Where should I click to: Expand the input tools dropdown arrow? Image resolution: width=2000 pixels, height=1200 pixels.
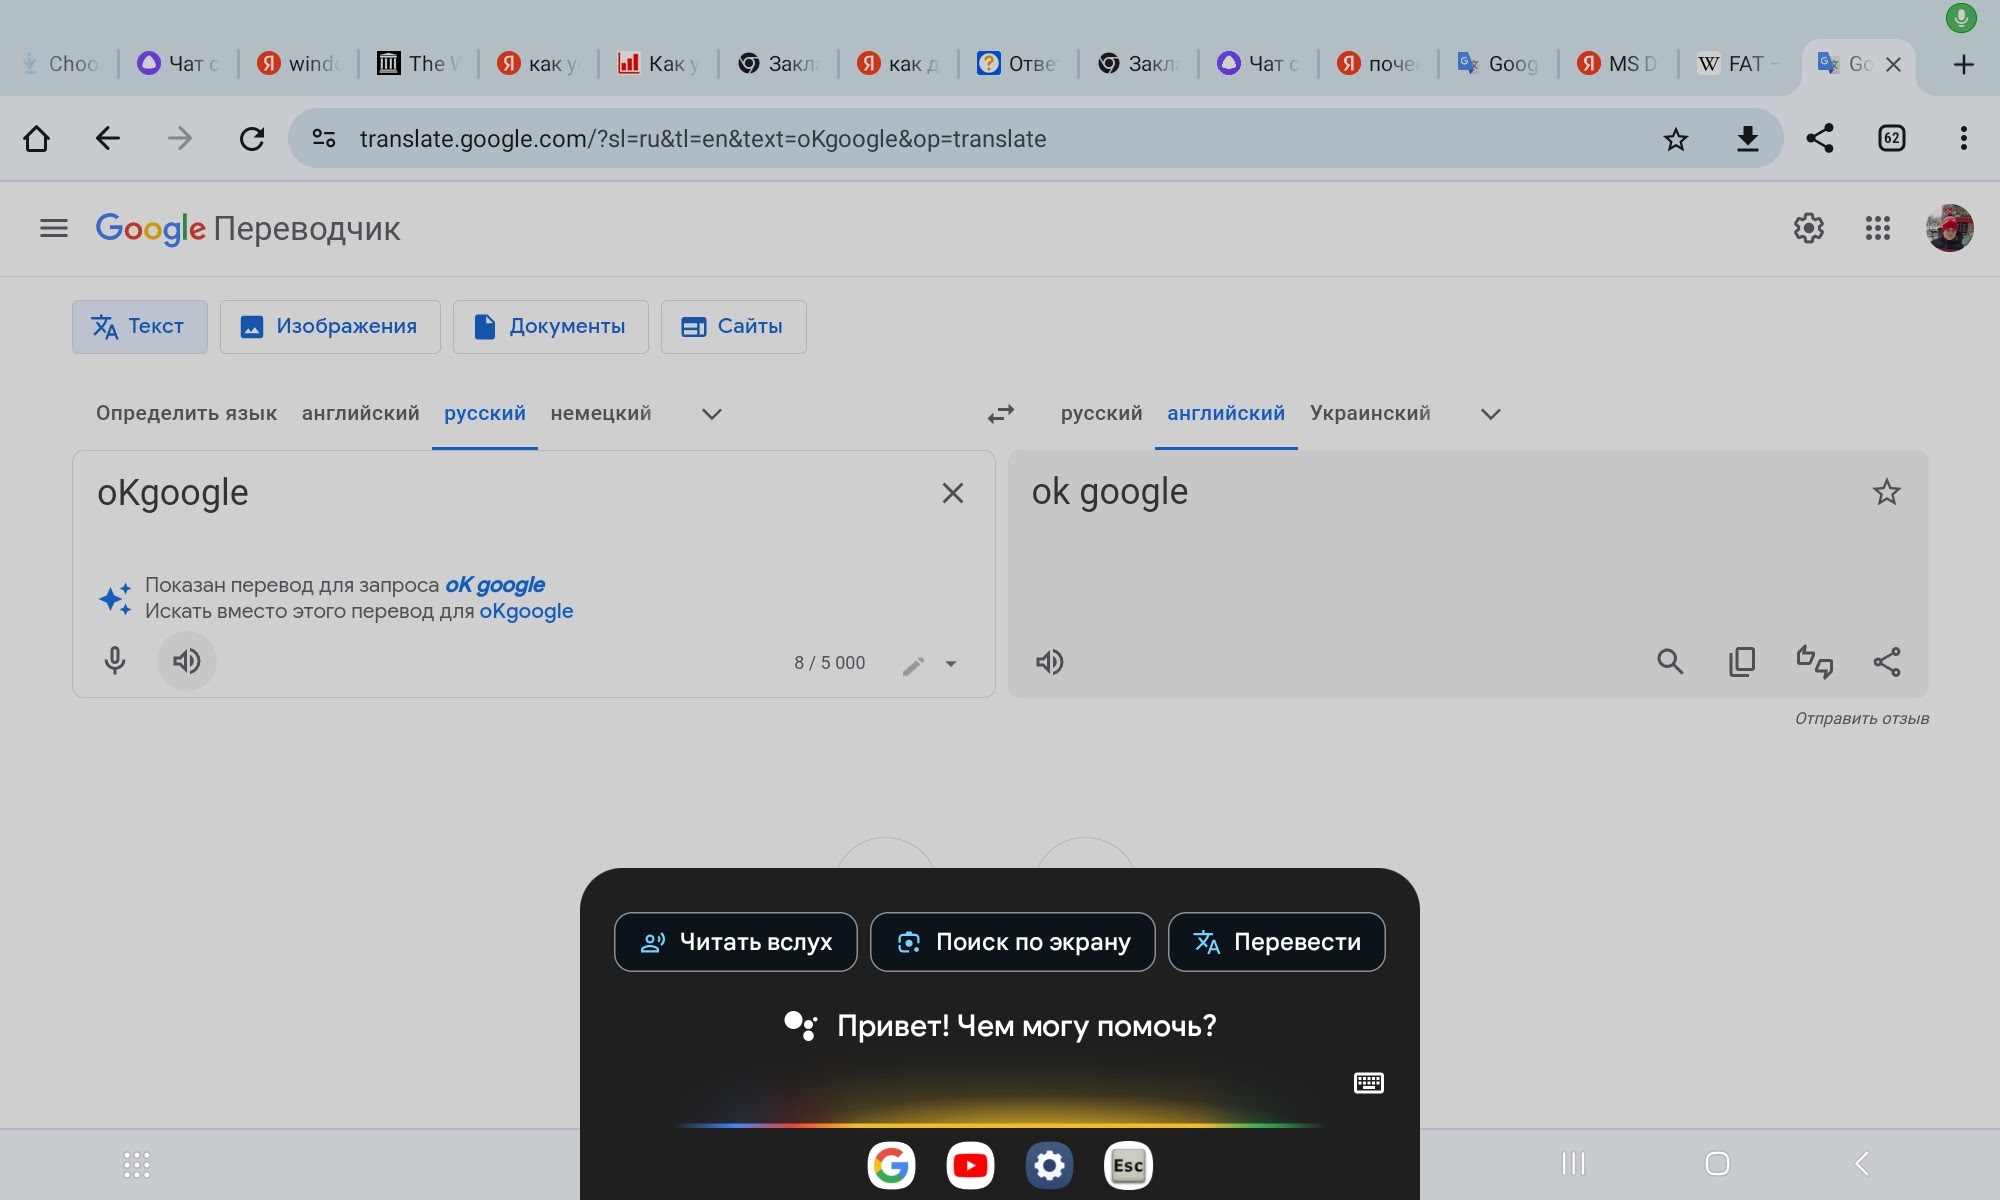coord(951,664)
